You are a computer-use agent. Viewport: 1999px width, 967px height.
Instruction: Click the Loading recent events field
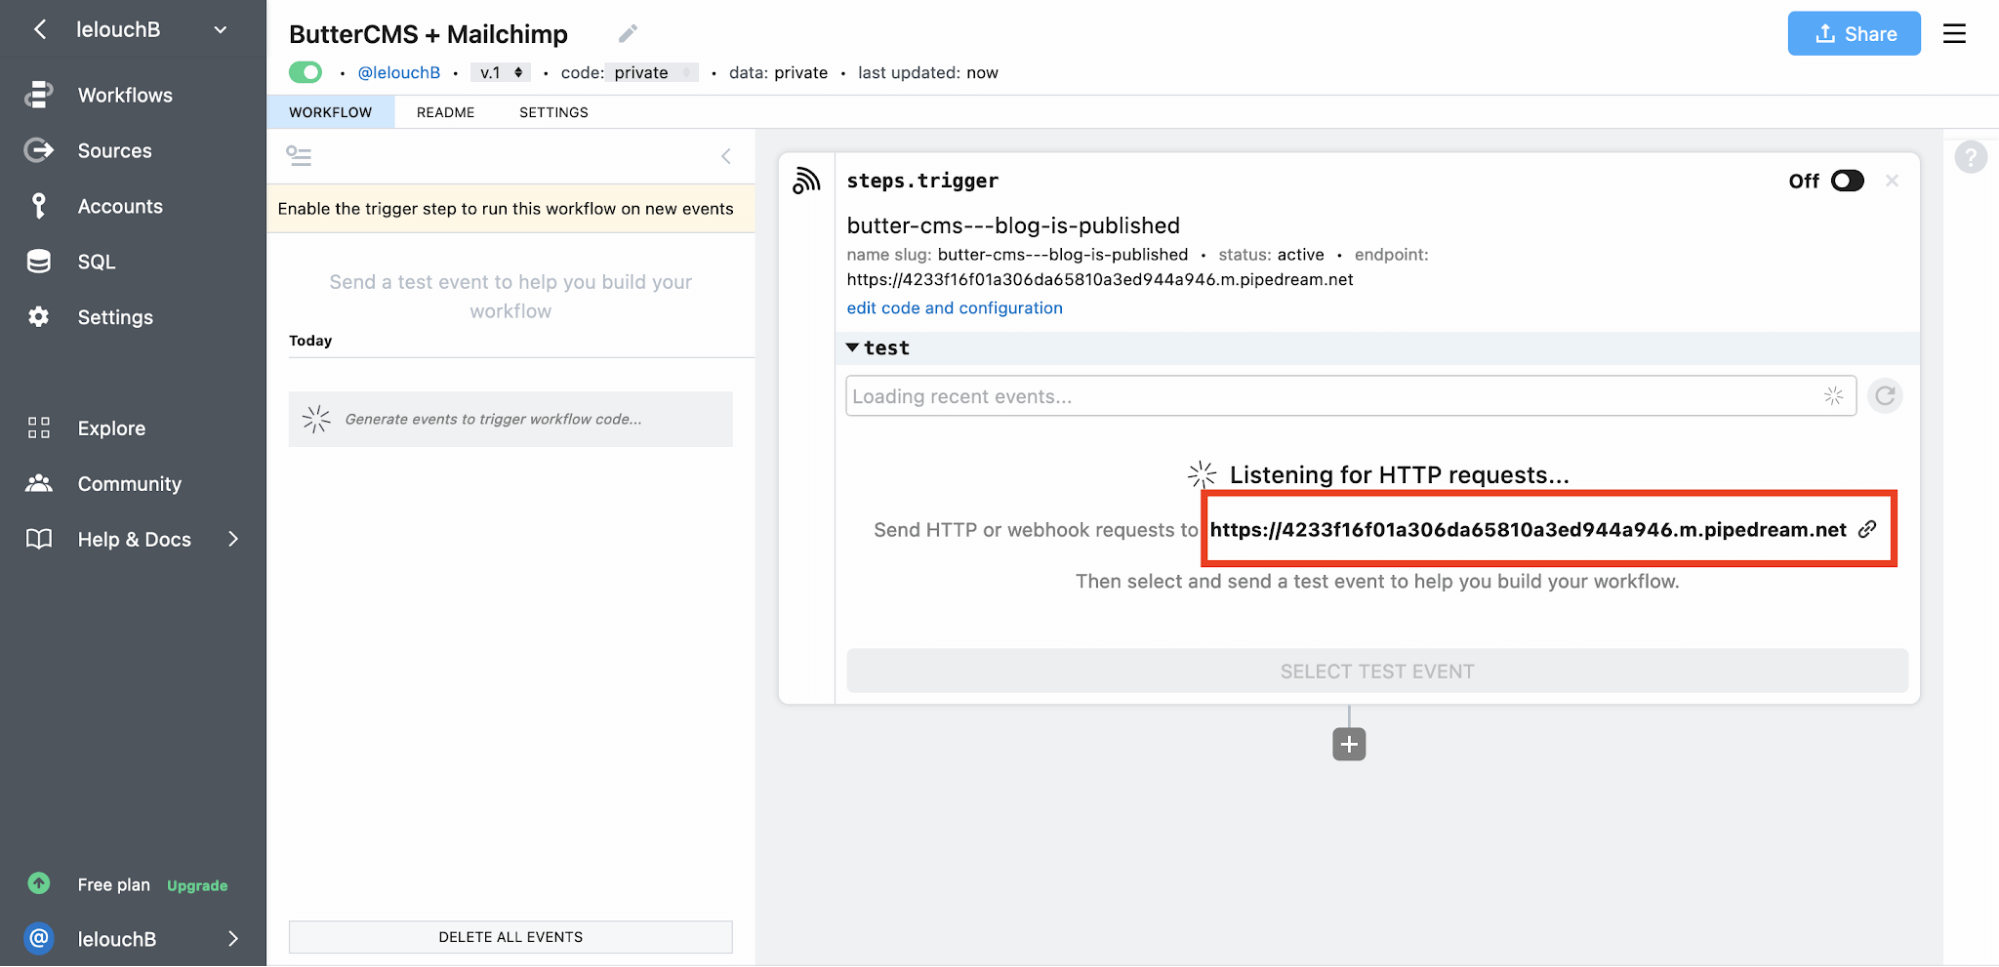point(1330,396)
